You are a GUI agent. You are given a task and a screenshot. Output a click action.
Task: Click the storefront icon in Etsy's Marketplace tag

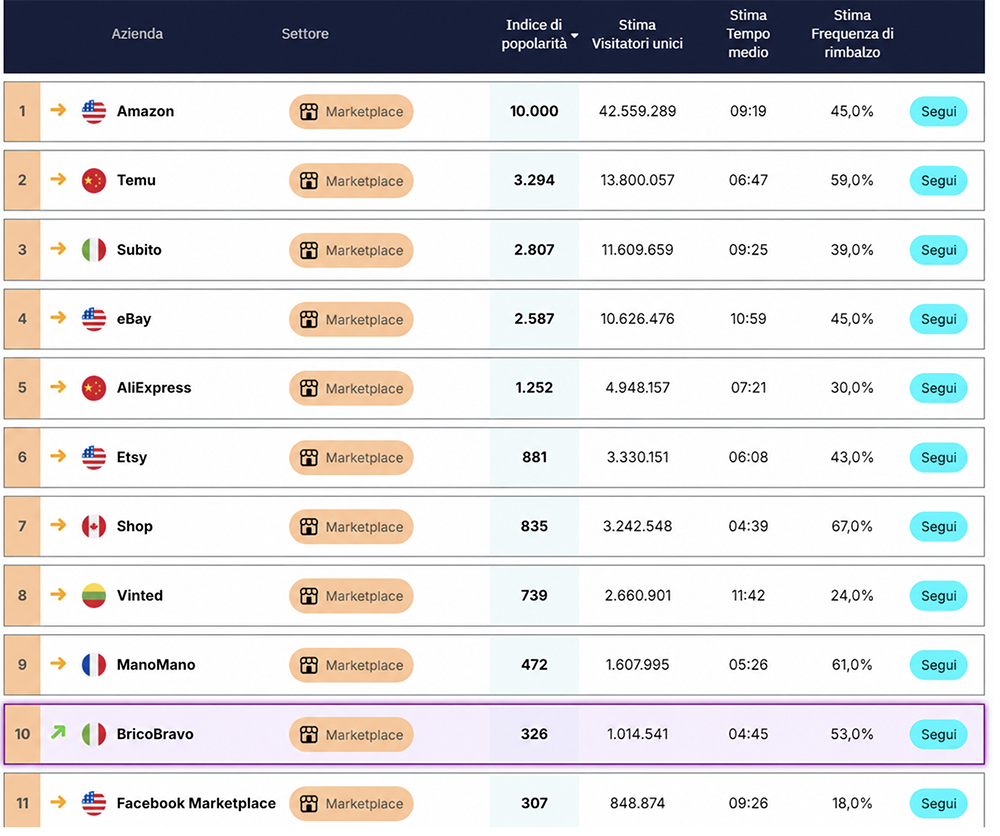tap(309, 458)
